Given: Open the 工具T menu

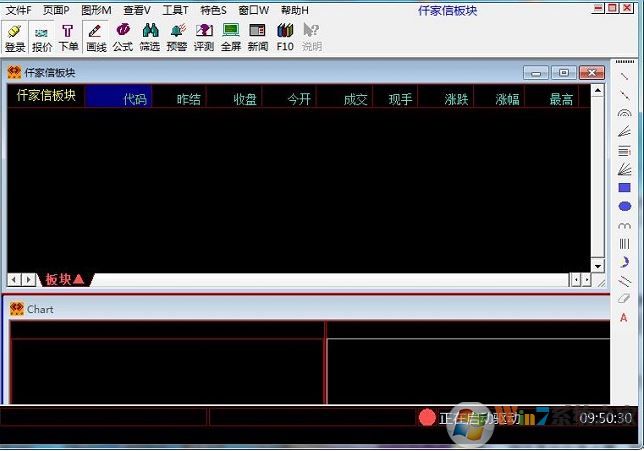Looking at the screenshot, I should (175, 9).
